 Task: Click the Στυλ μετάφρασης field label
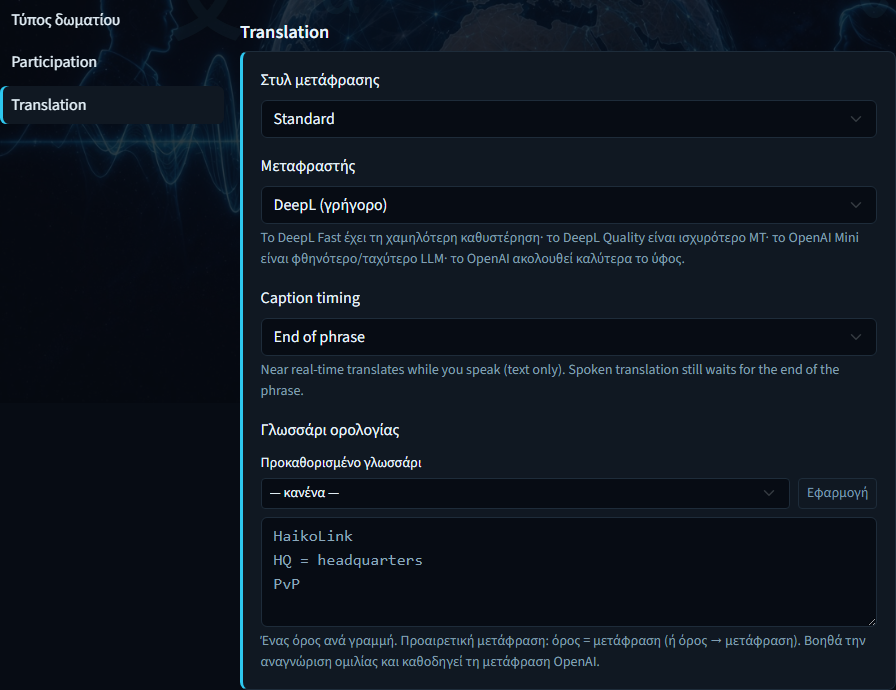(320, 80)
